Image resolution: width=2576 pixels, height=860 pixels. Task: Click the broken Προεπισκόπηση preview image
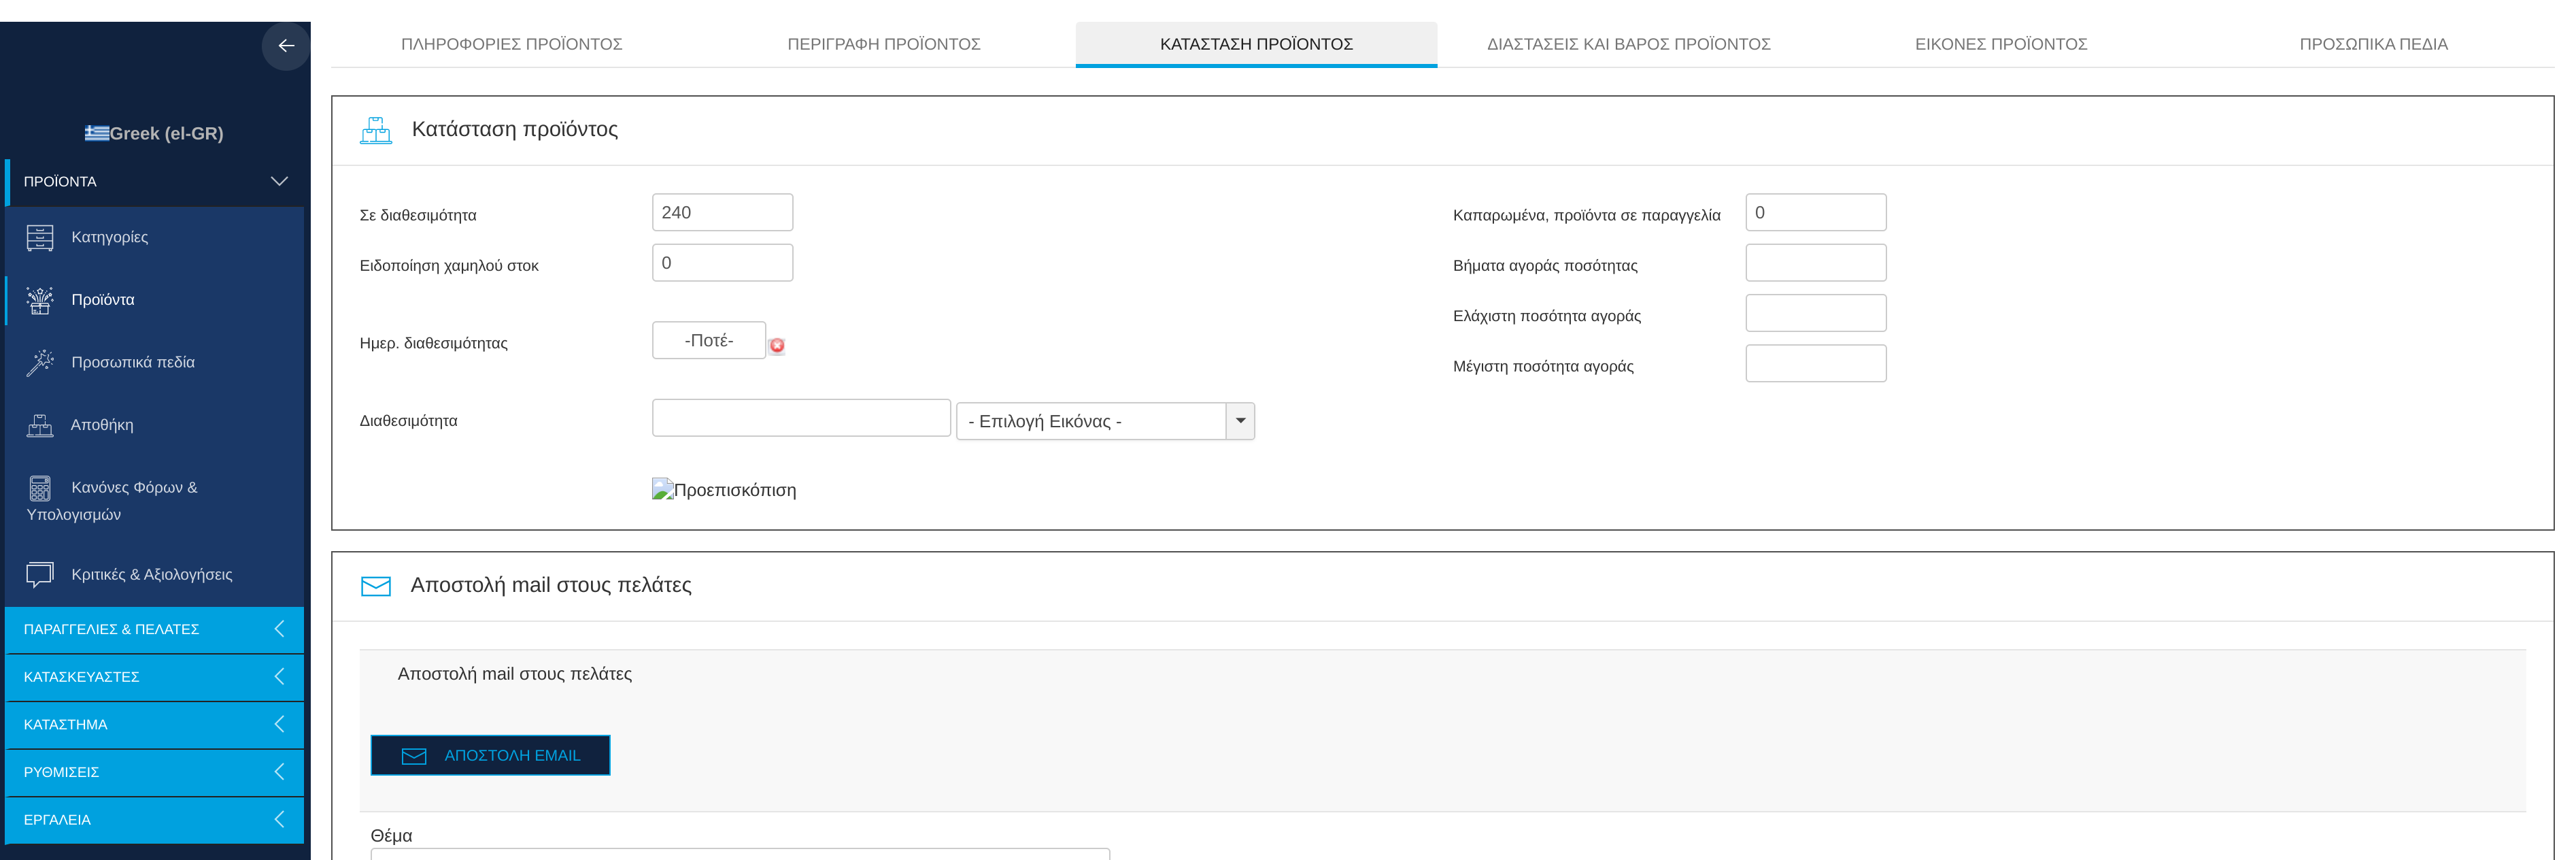[x=724, y=489]
